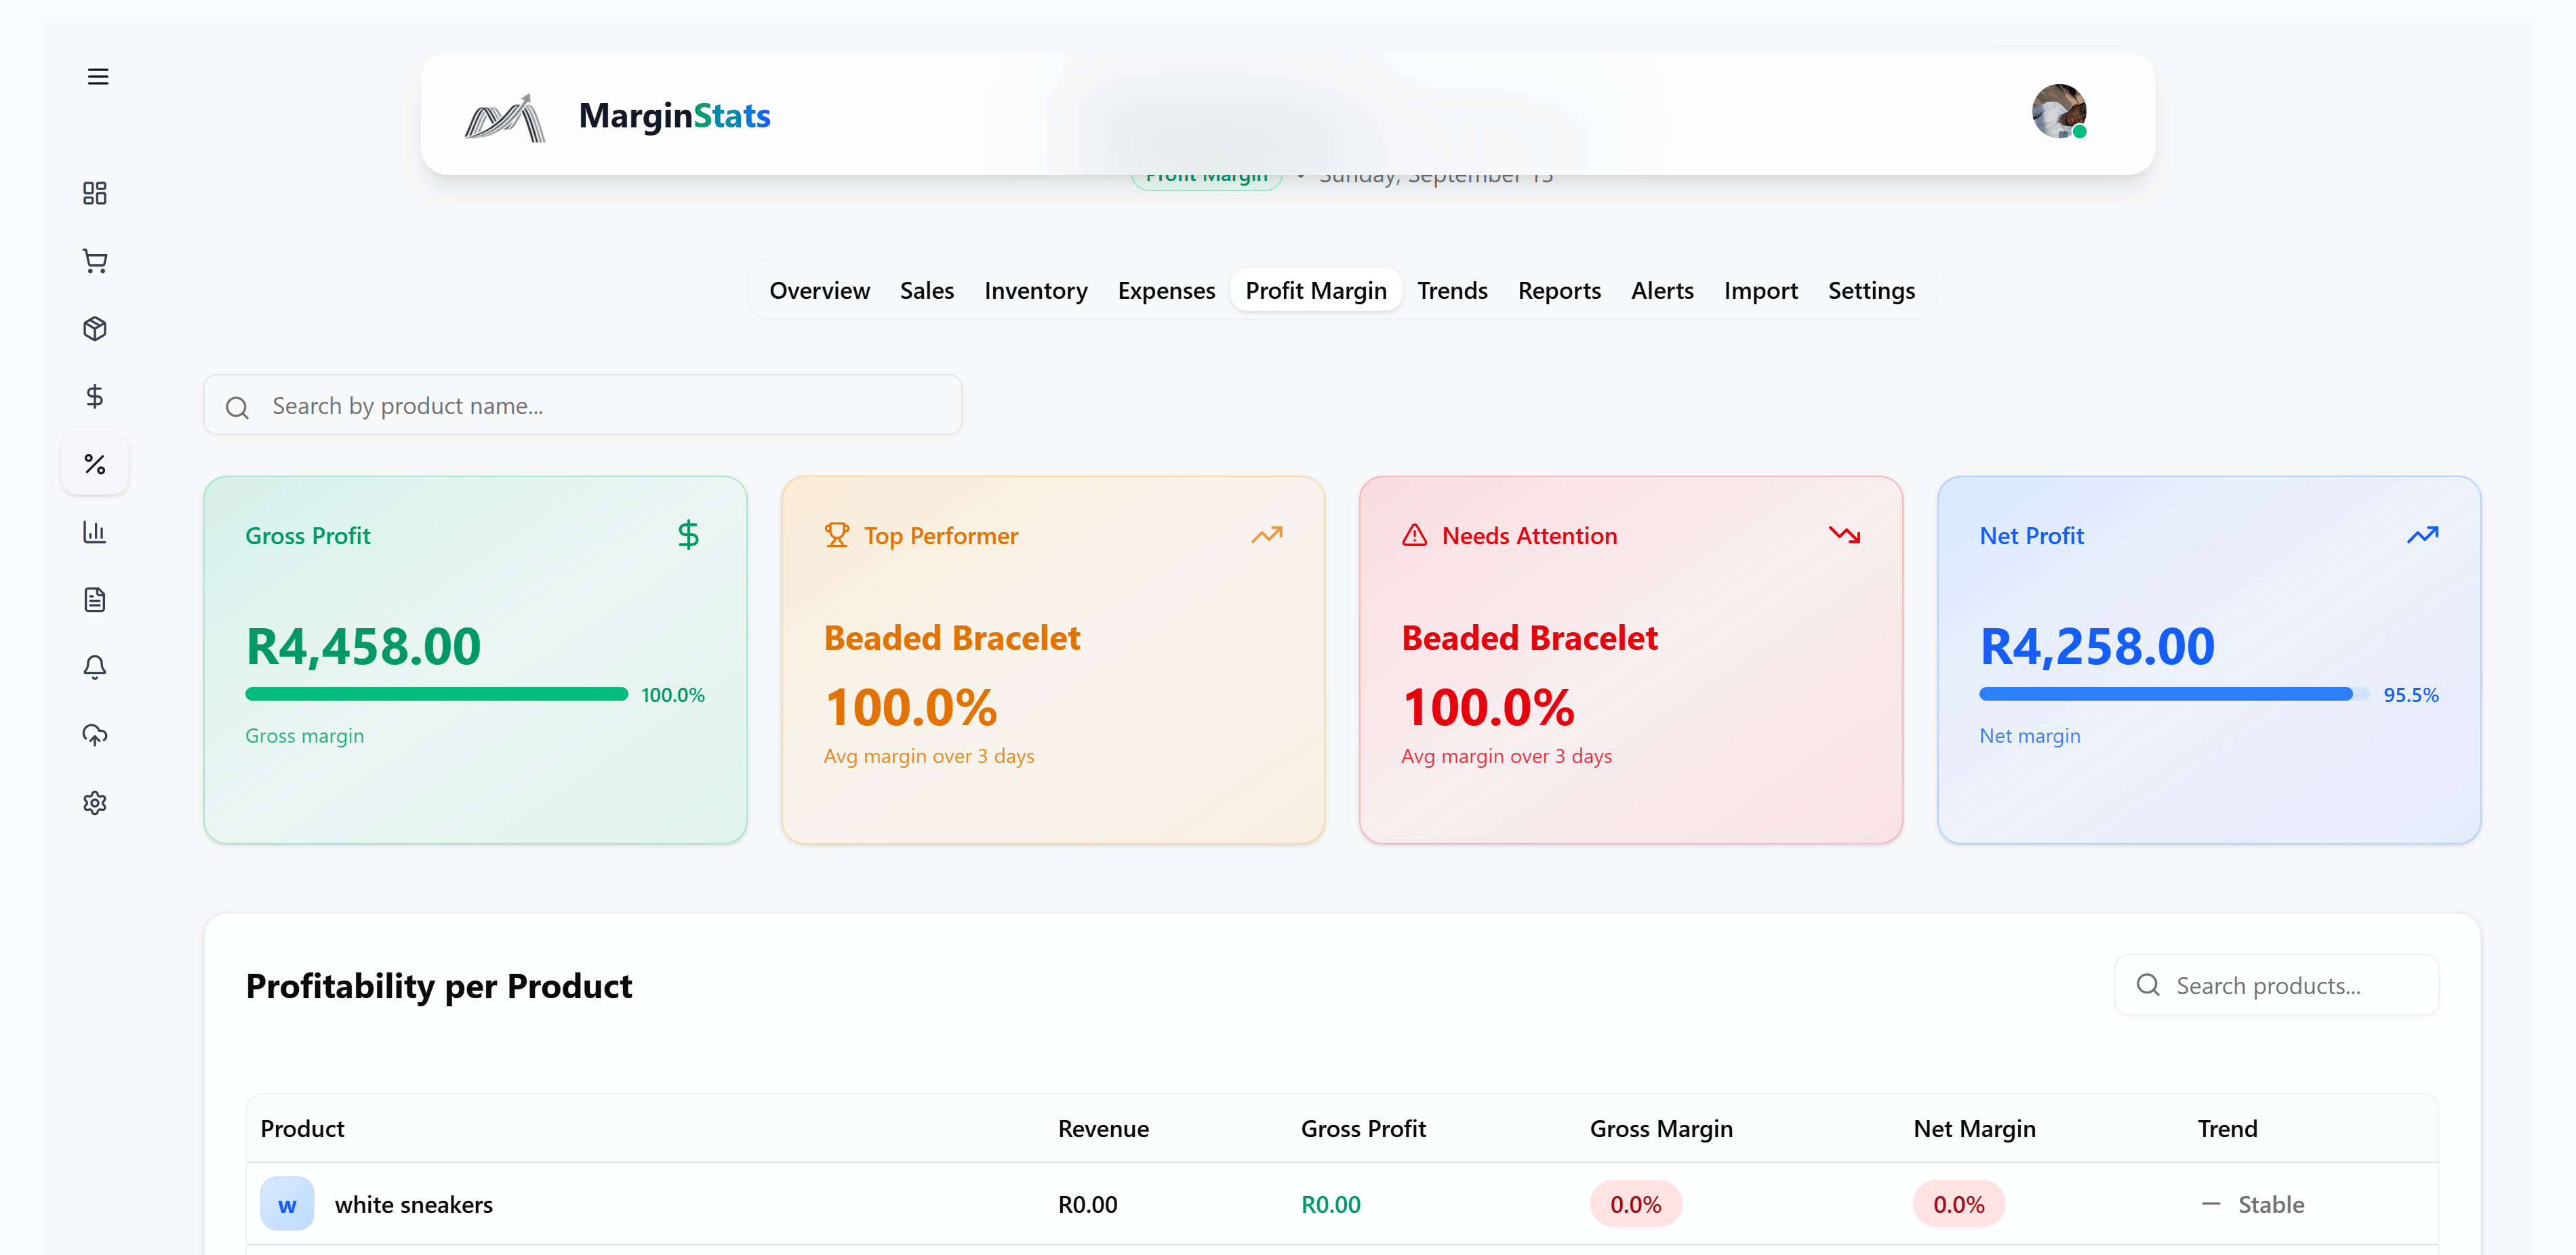Click the downward trend arrow on Needs Attention card

click(x=1844, y=535)
